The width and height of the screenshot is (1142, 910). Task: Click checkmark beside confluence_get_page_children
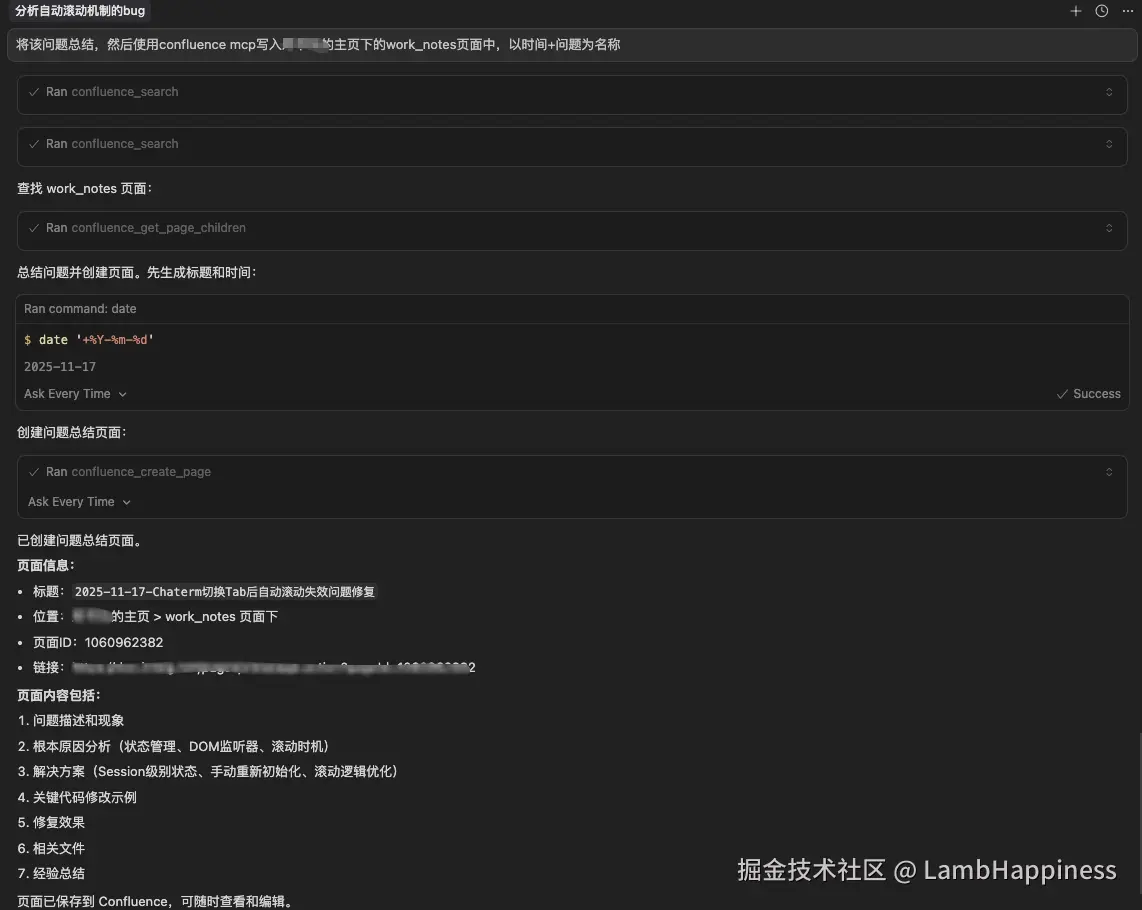coord(34,228)
